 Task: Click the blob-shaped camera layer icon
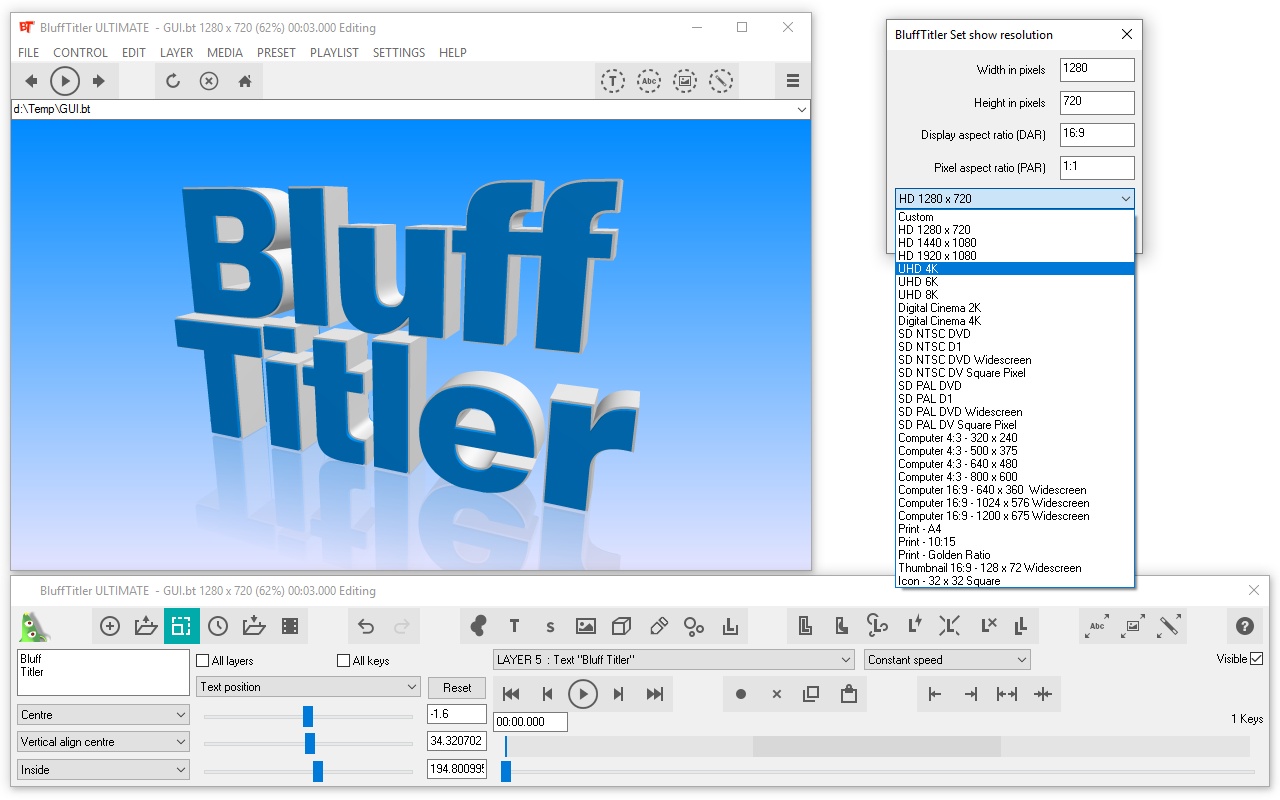point(478,626)
